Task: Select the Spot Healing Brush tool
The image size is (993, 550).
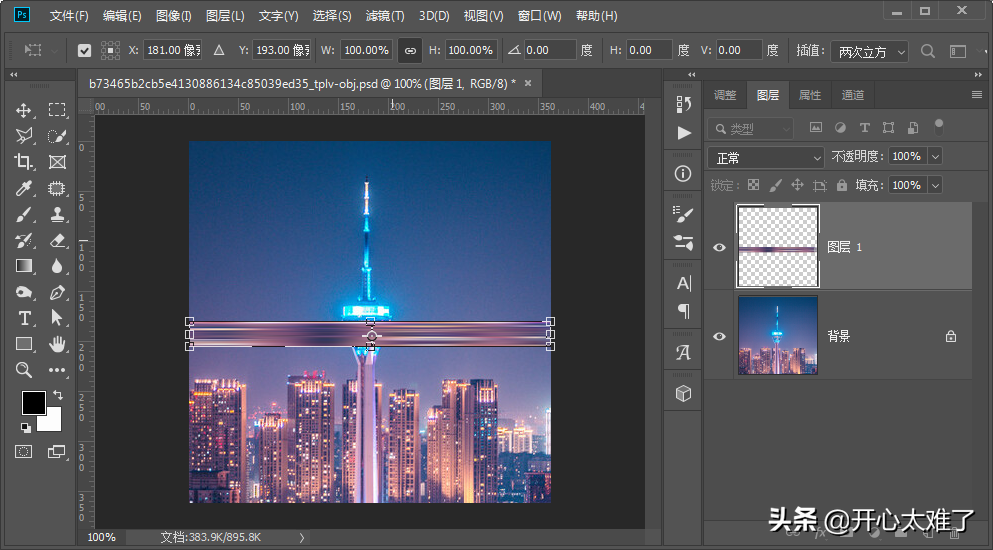Action: tap(57, 188)
